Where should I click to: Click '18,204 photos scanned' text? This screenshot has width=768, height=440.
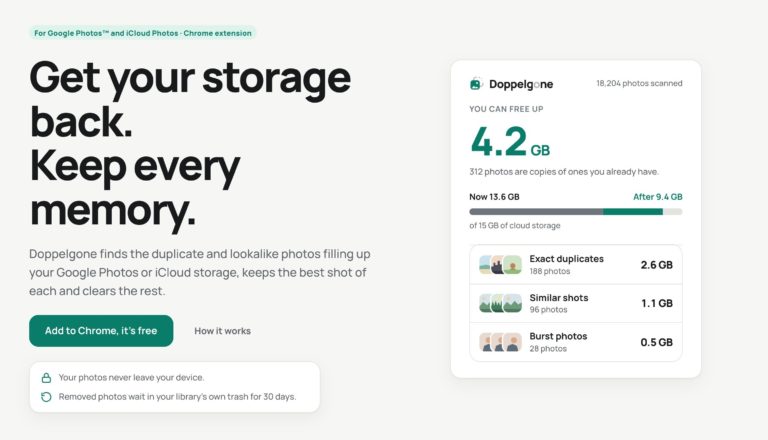(x=639, y=83)
